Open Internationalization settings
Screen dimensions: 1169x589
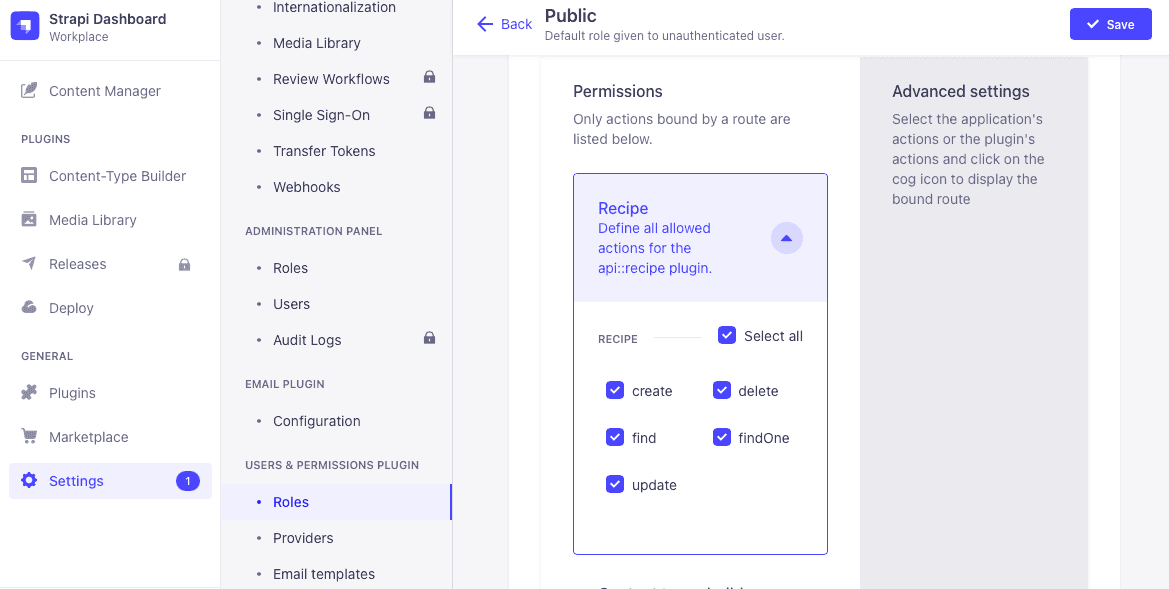pyautogui.click(x=336, y=7)
